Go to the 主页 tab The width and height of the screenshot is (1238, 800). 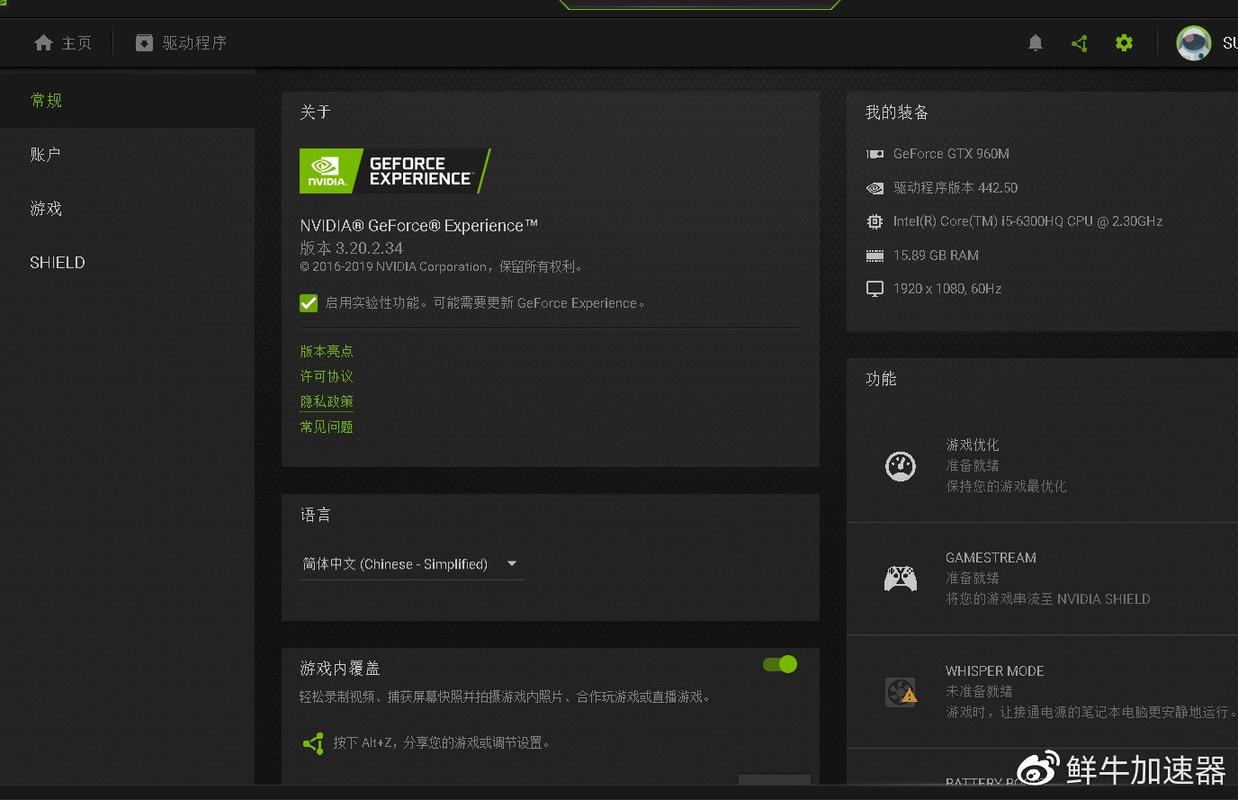(63, 43)
